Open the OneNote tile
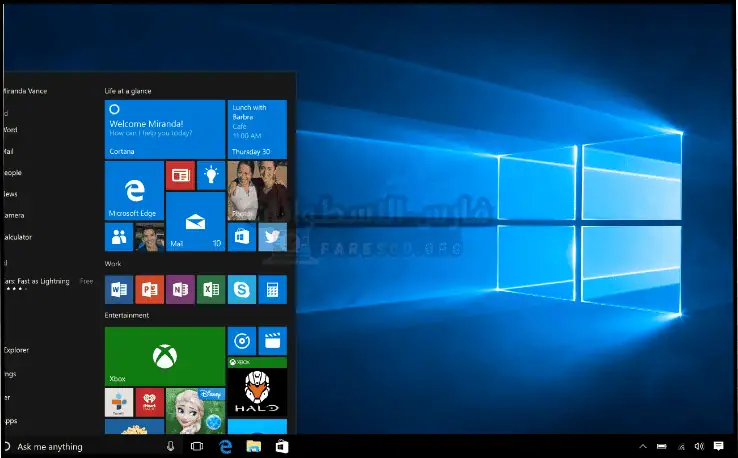 tap(180, 289)
